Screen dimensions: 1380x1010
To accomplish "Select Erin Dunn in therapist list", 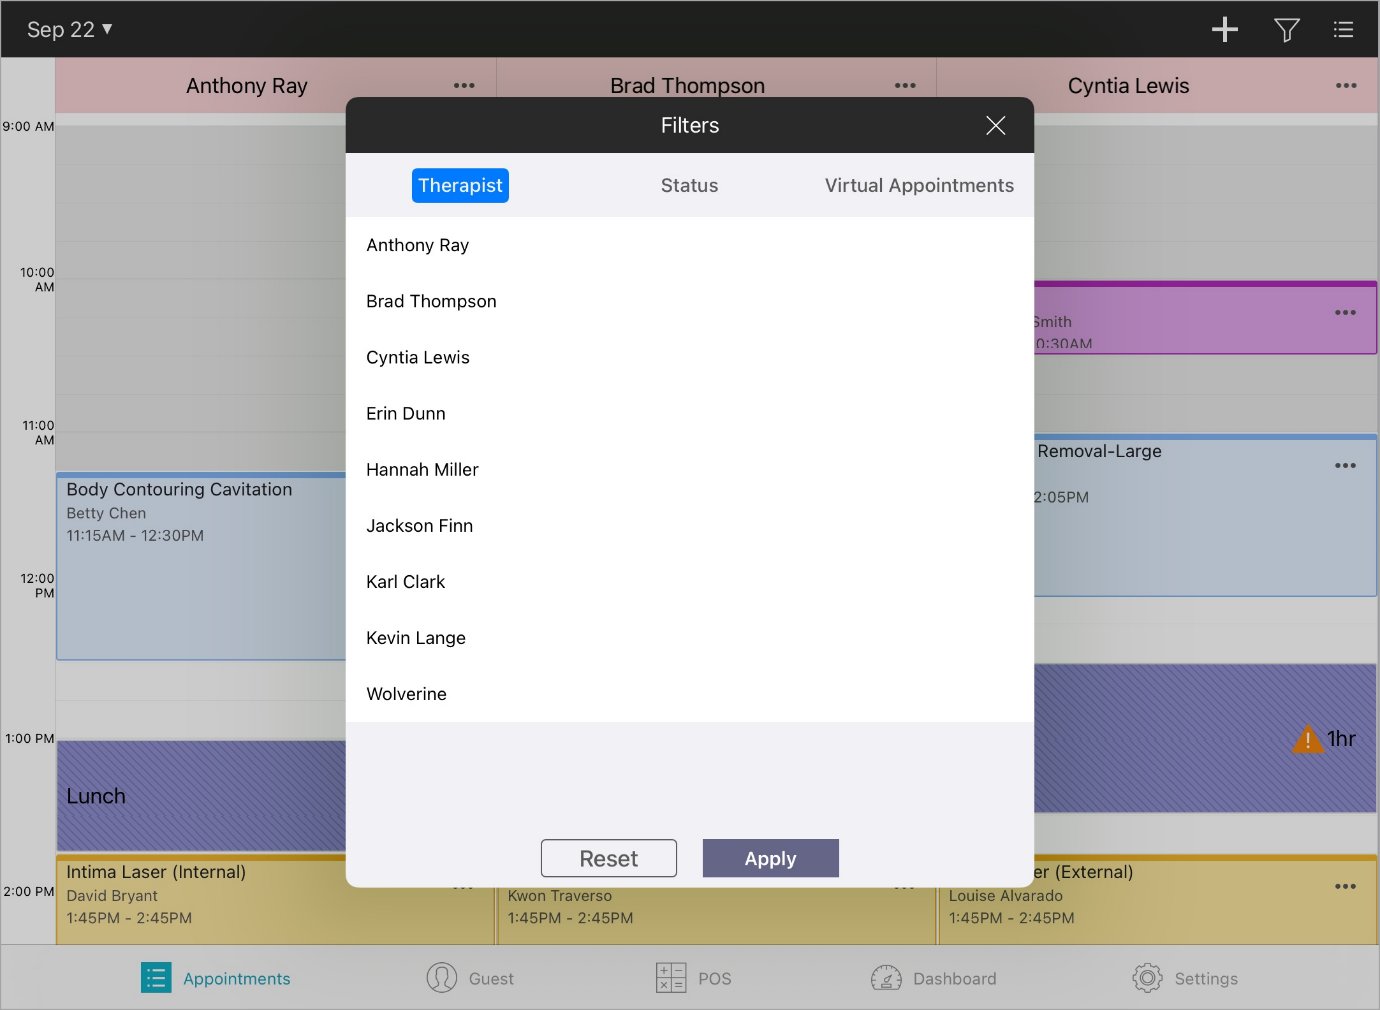I will tap(406, 414).
